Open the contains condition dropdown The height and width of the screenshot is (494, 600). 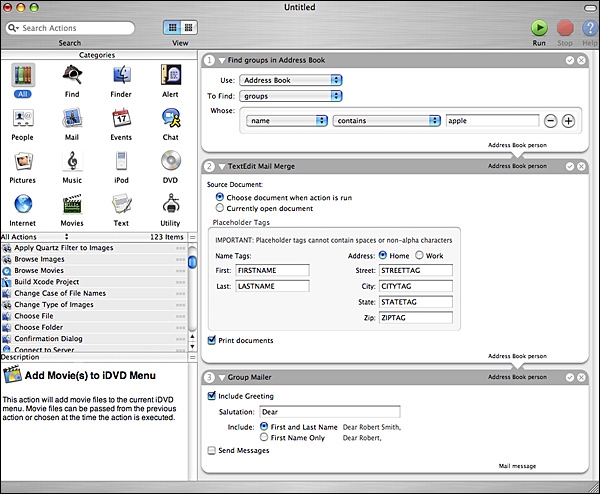386,121
